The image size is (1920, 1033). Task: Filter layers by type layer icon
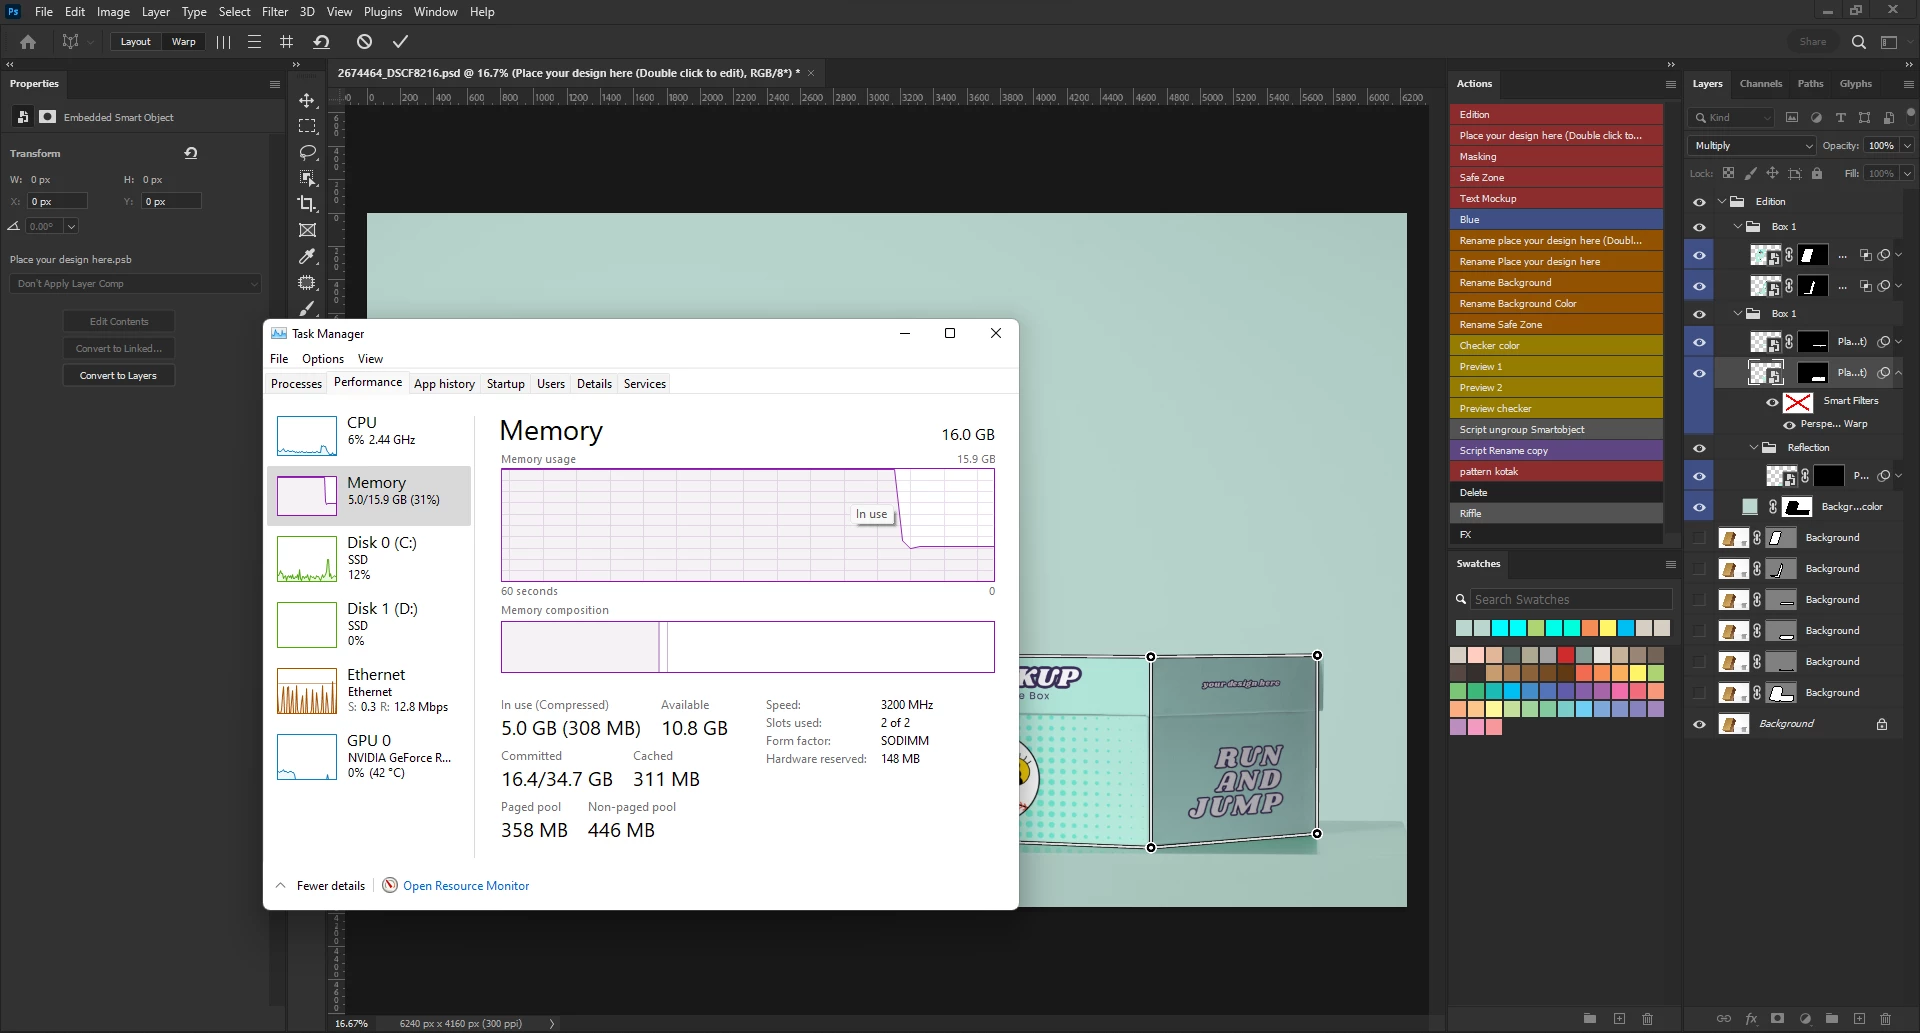[1840, 117]
